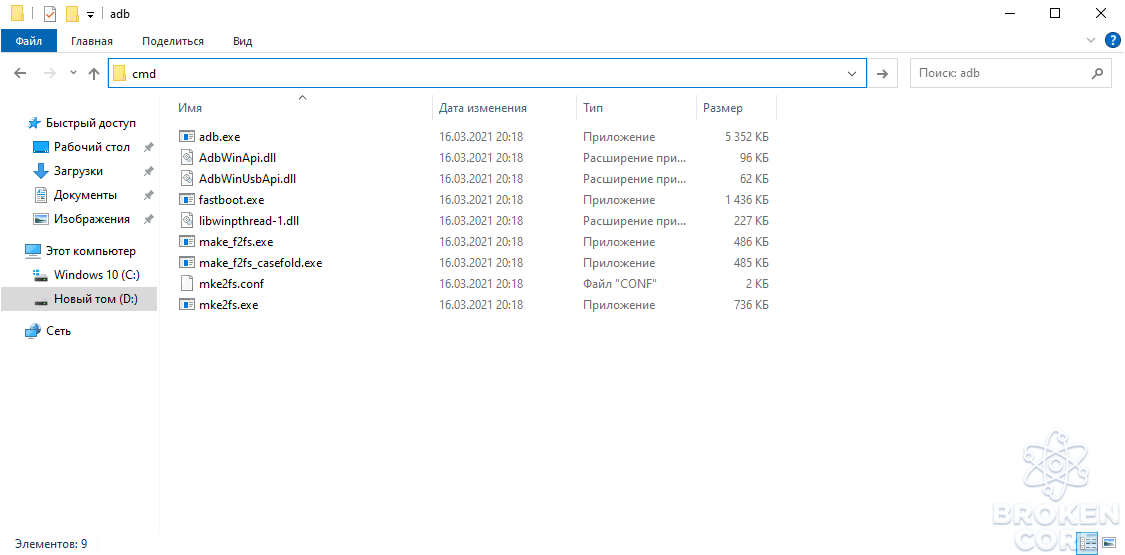
Task: Click the AdbWinUsbApi.dll file icon
Action: click(187, 179)
